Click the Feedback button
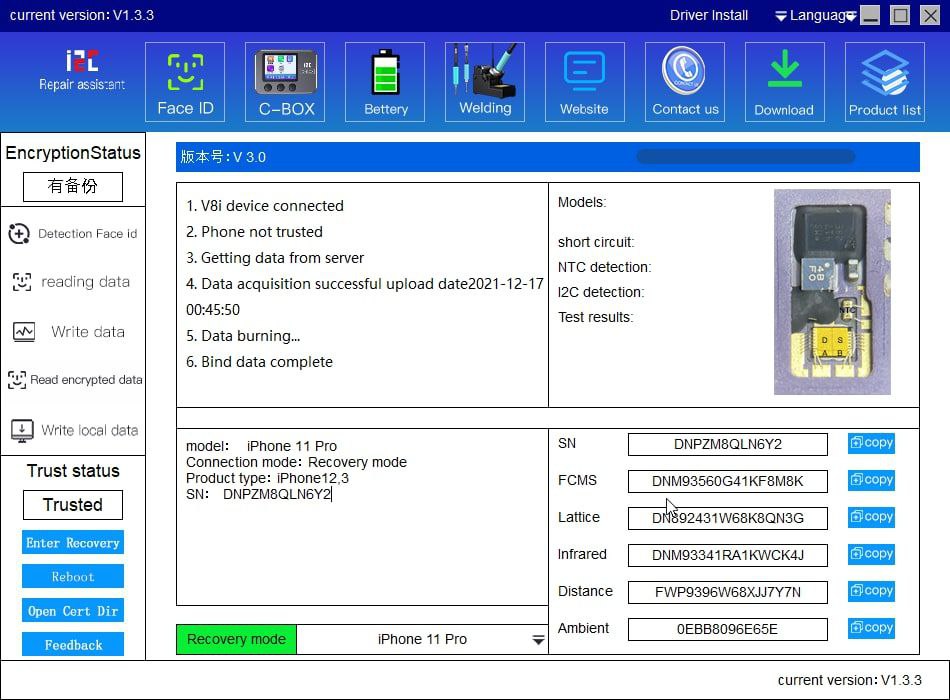This screenshot has height=700, width=950. [73, 645]
